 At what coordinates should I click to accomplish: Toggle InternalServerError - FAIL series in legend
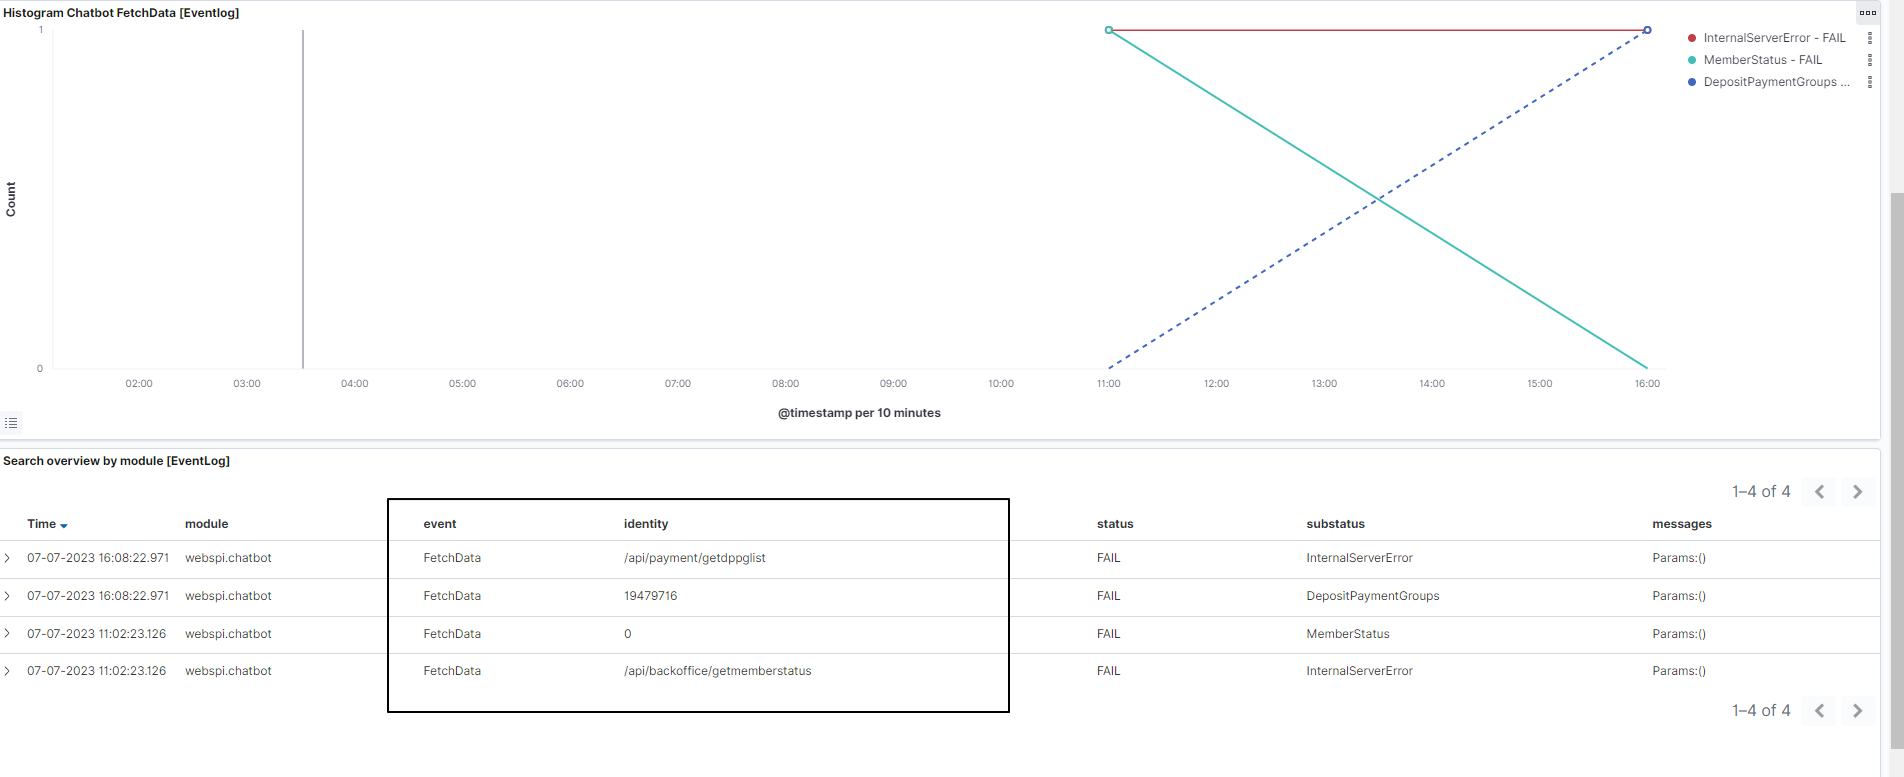pyautogui.click(x=1773, y=38)
